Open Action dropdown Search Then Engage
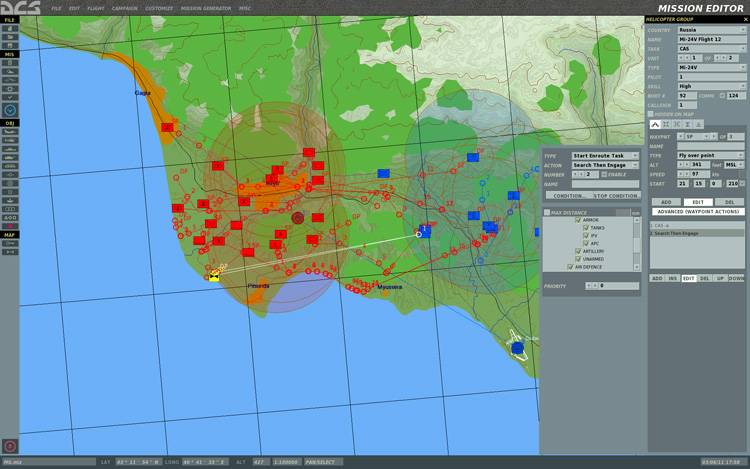 click(605, 165)
